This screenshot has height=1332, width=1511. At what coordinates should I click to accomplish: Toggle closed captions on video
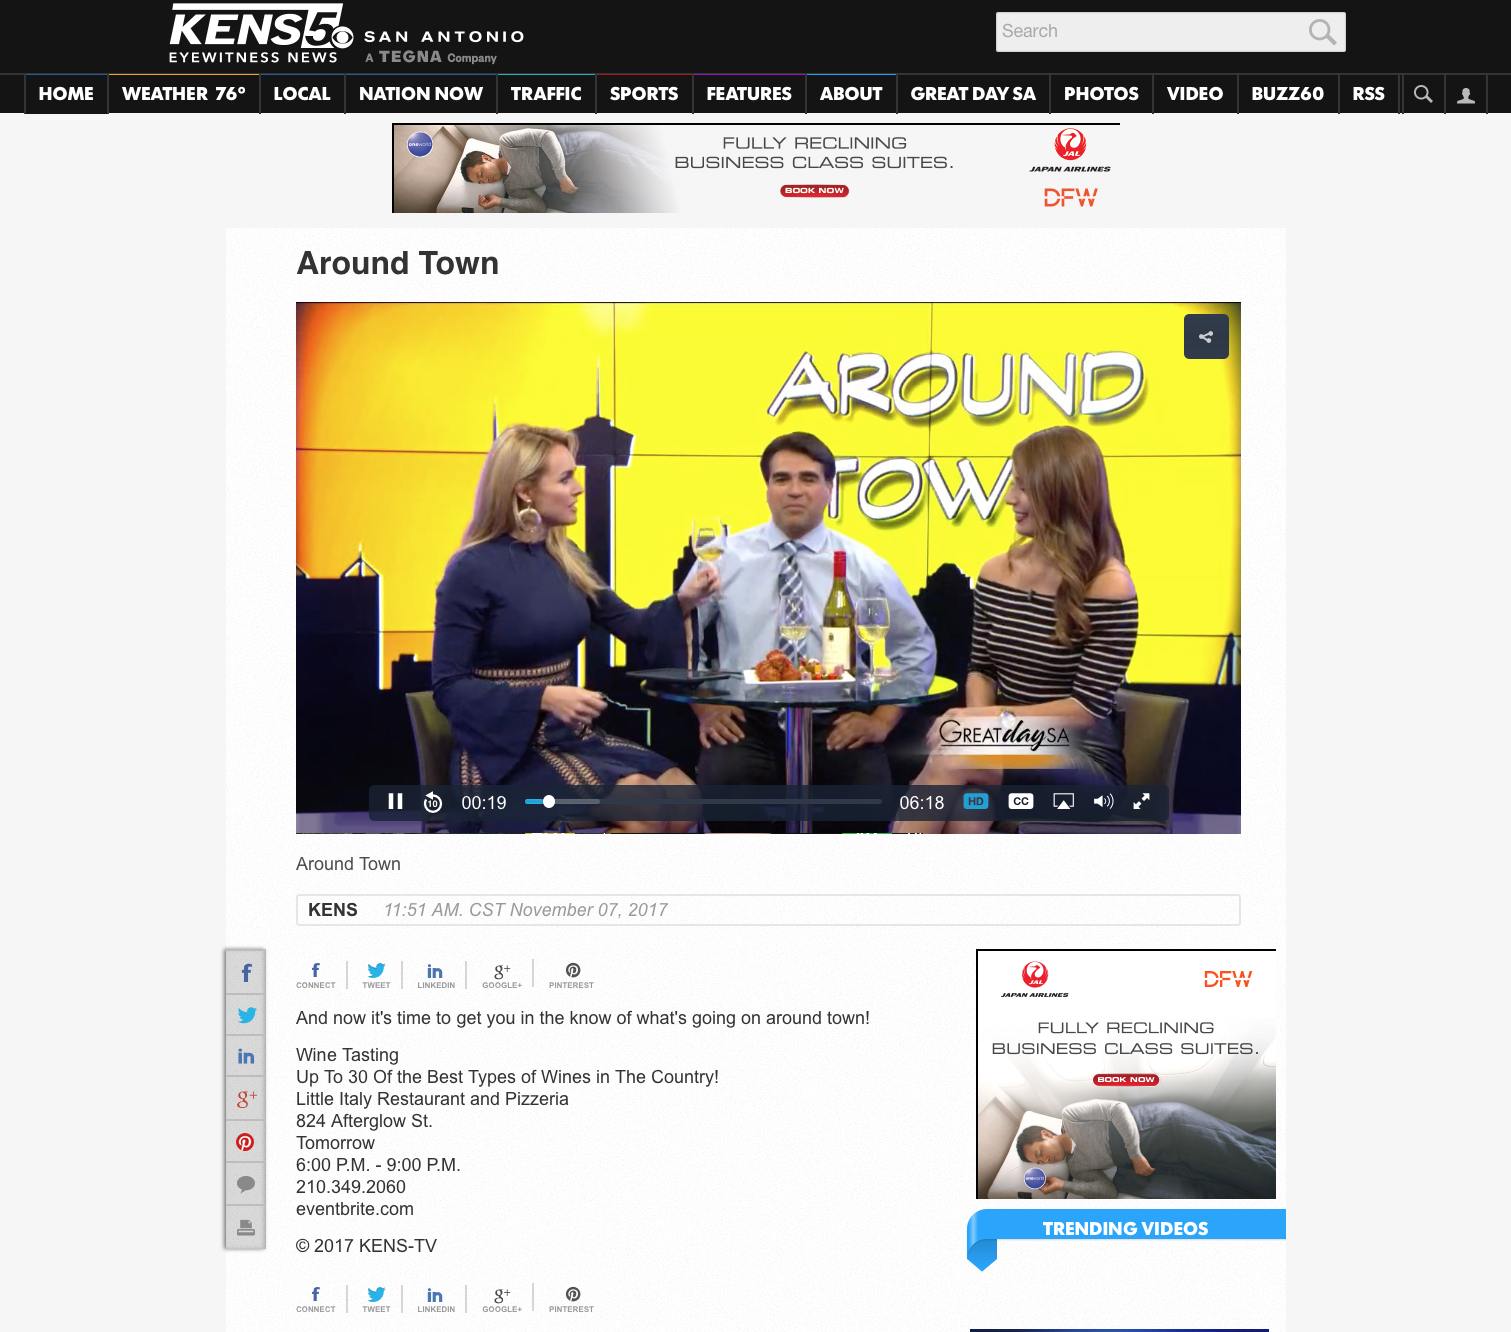click(1020, 802)
